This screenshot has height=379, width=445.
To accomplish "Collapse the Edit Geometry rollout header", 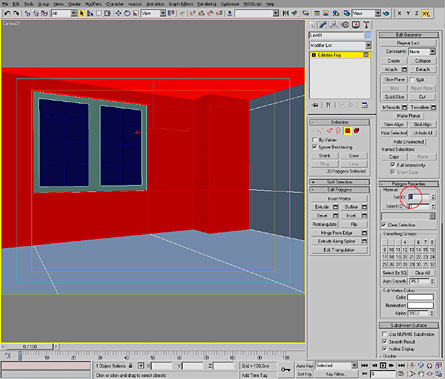I will pyautogui.click(x=409, y=35).
